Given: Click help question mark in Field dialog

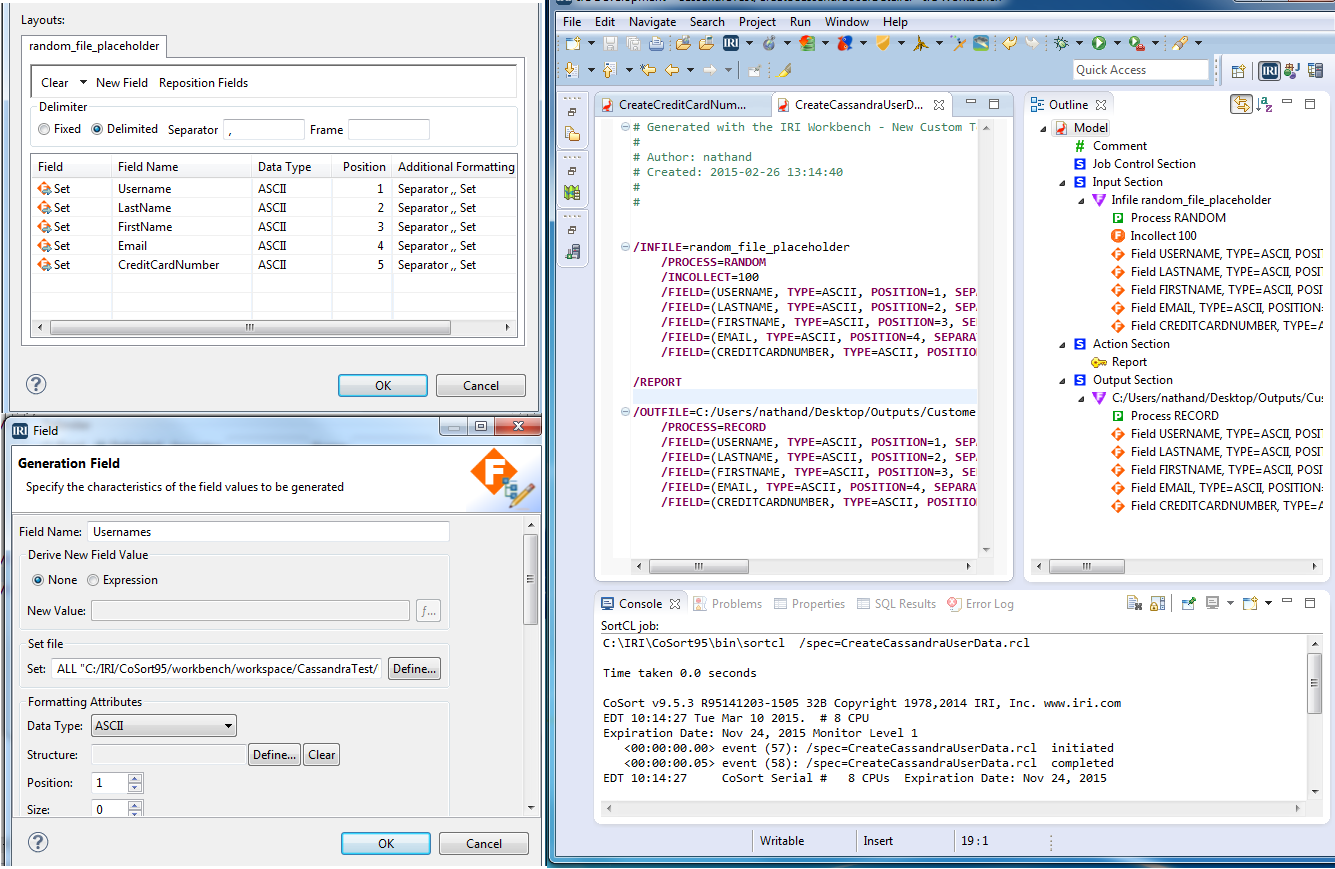Looking at the screenshot, I should (x=38, y=842).
